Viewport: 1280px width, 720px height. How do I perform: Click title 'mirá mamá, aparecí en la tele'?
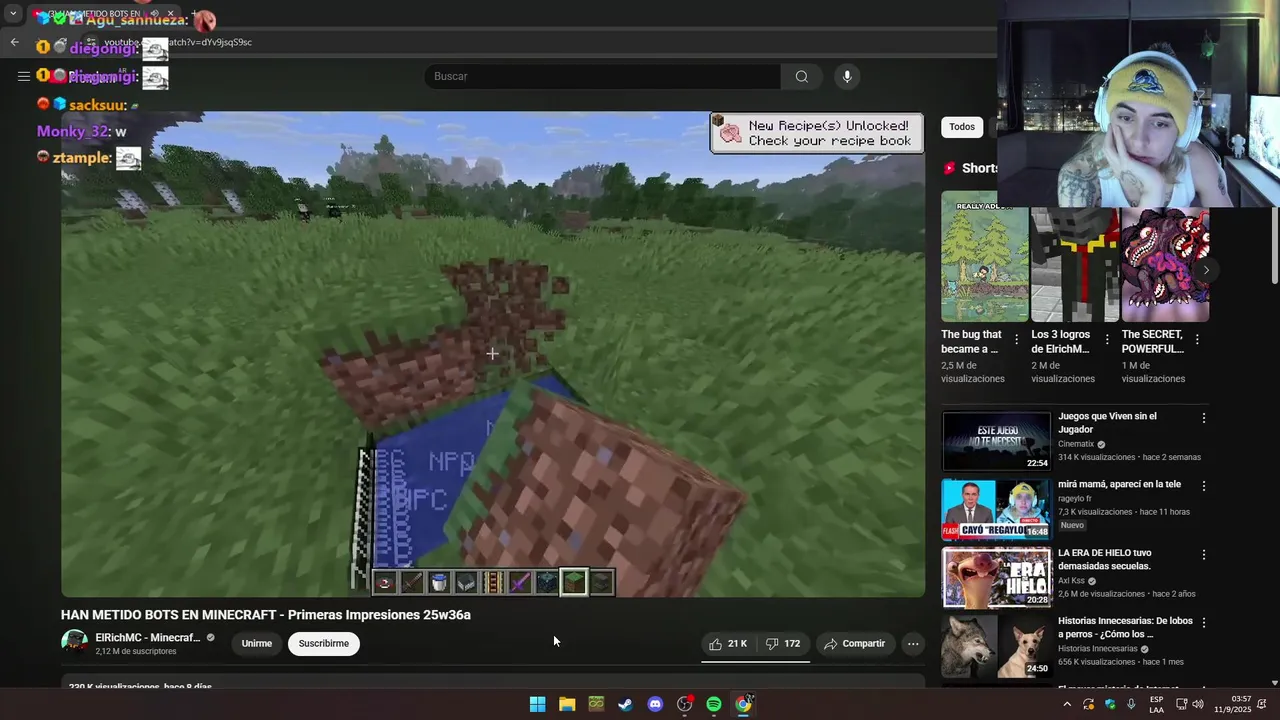tap(1119, 484)
